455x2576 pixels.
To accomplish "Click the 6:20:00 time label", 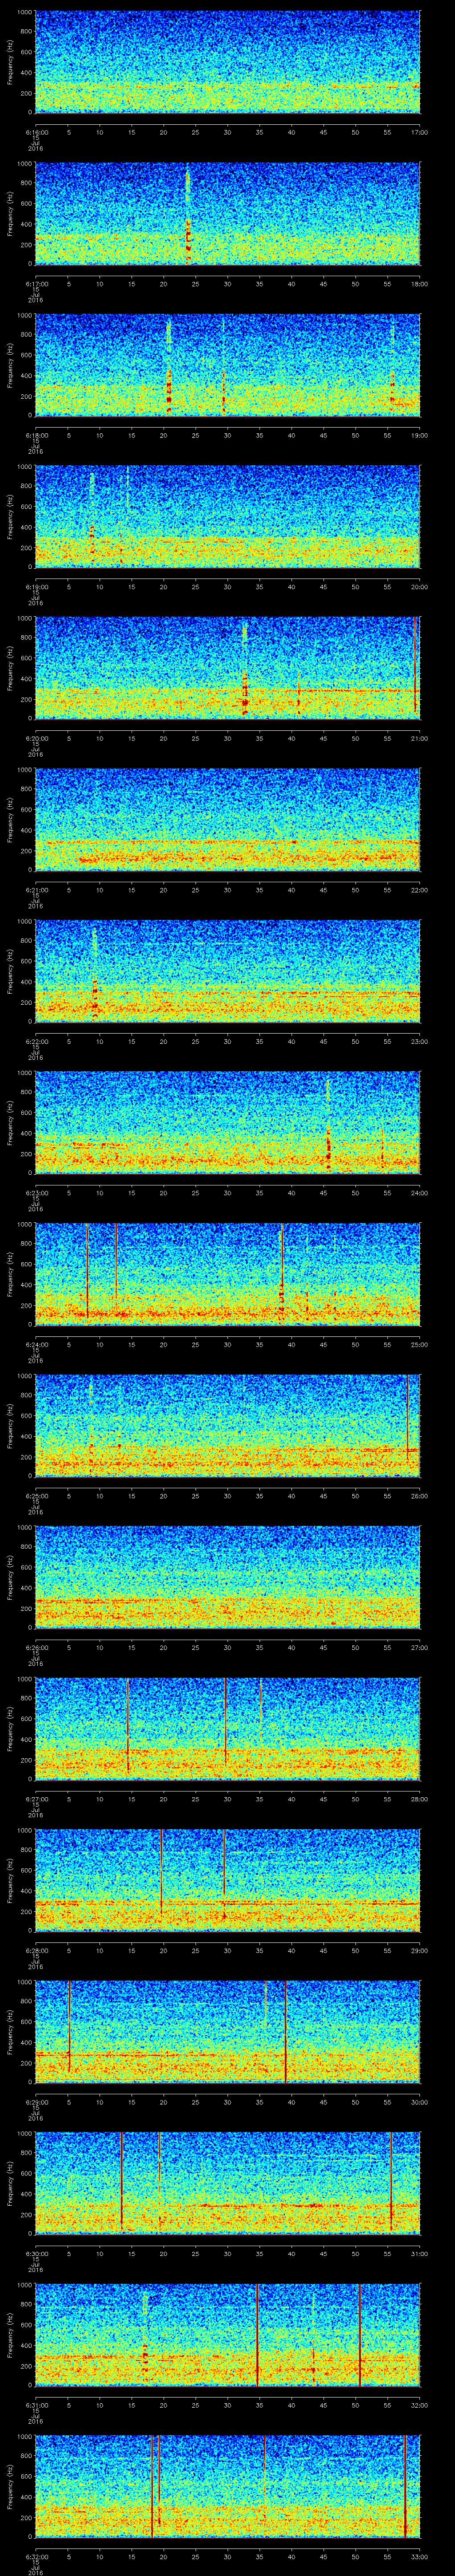I will tap(36, 738).
